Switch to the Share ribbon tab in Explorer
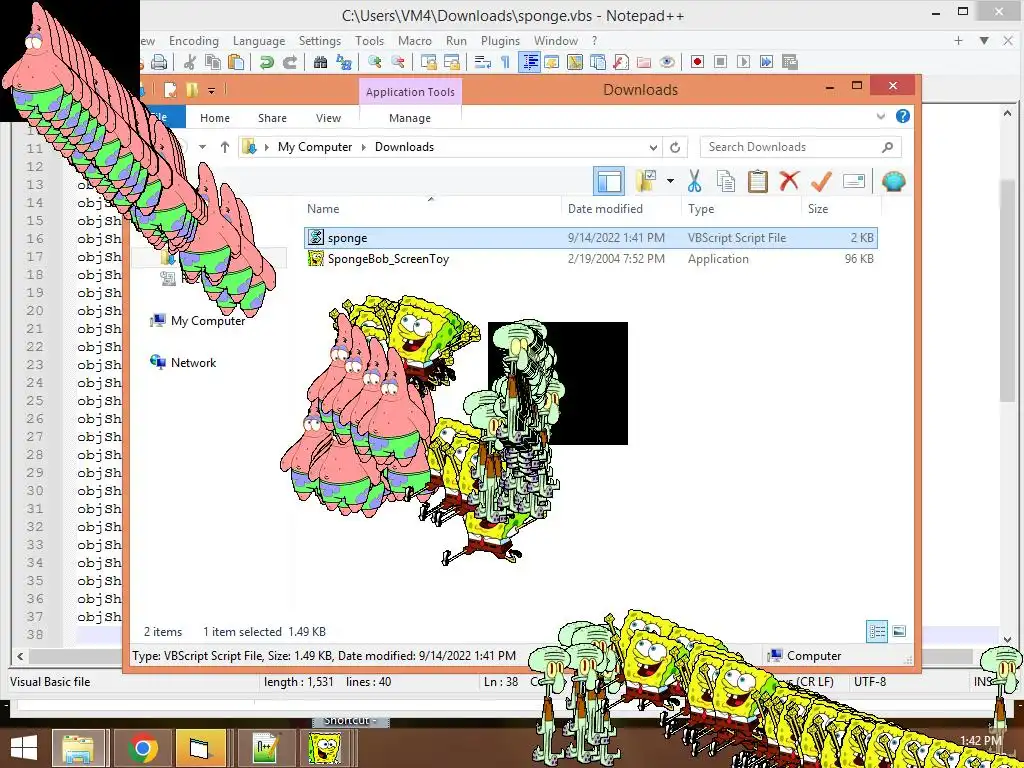This screenshot has height=768, width=1024. [x=272, y=118]
